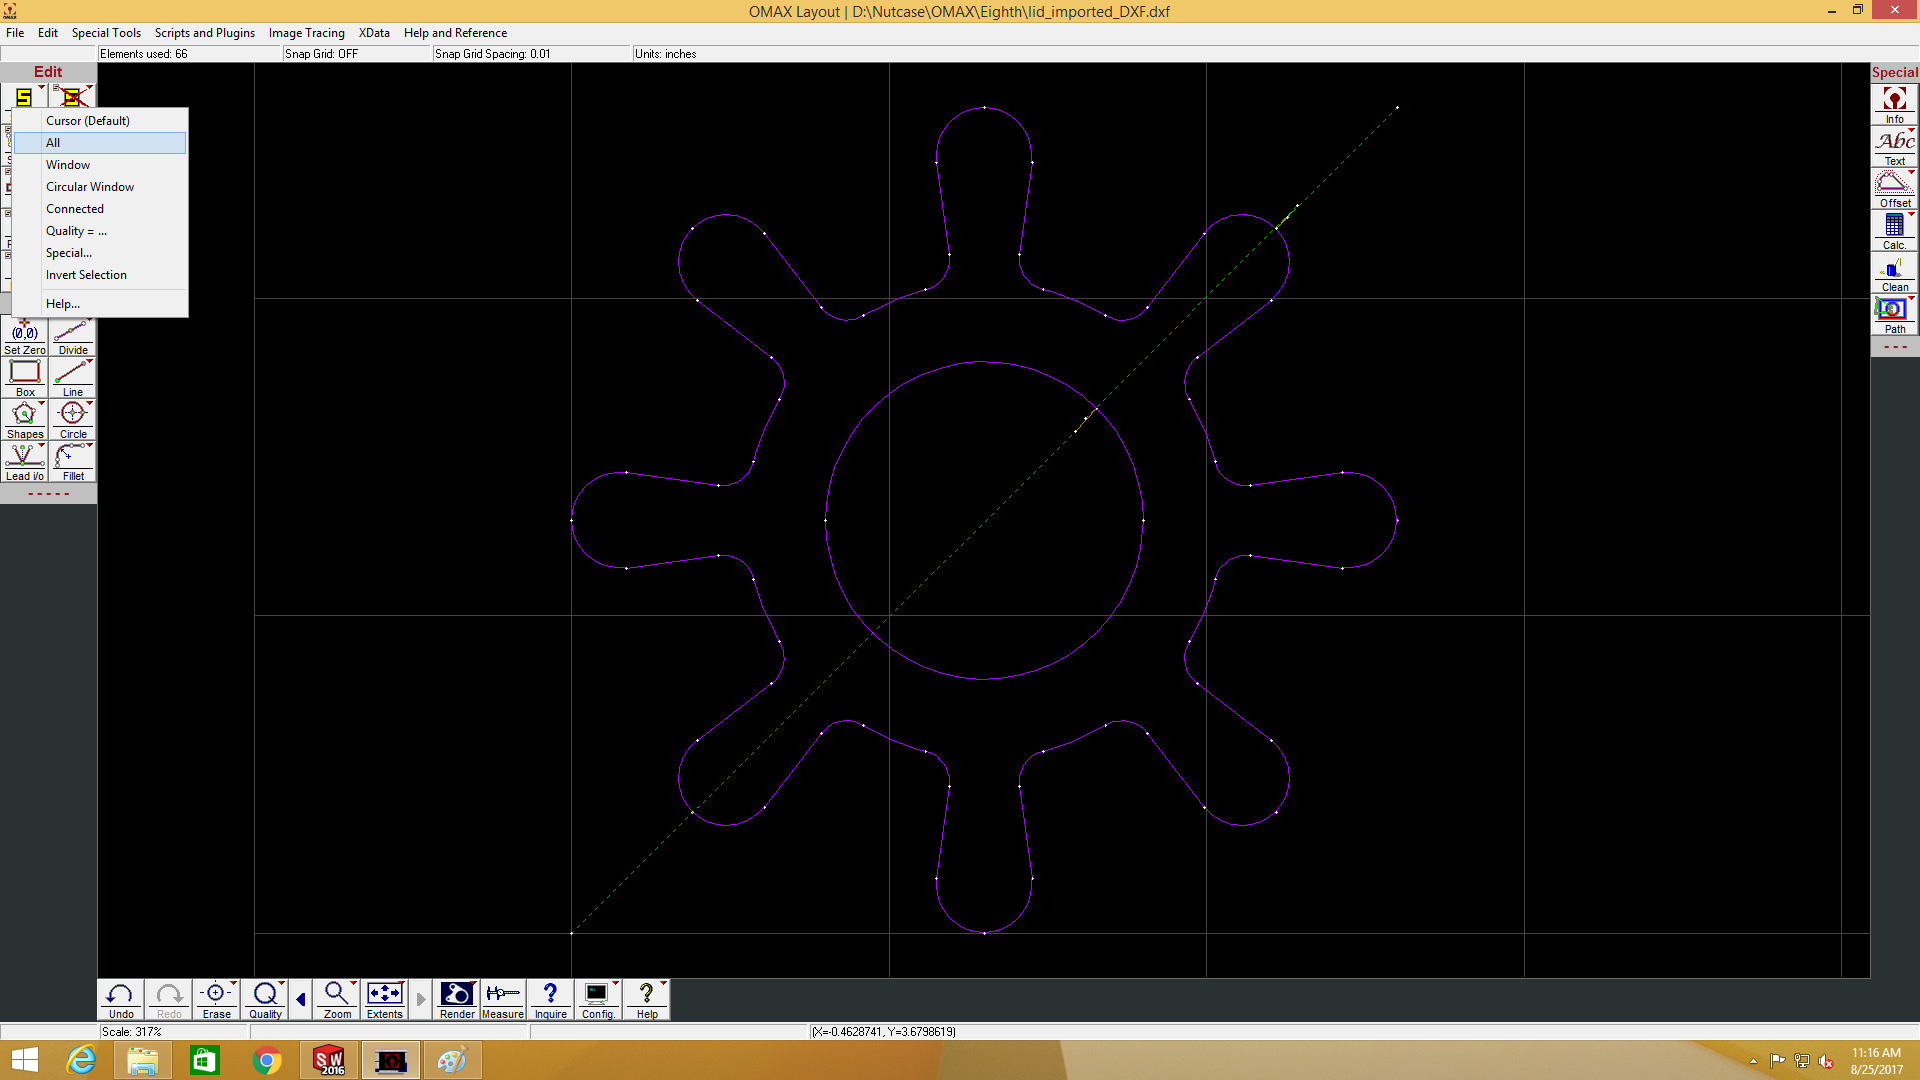Image resolution: width=1920 pixels, height=1080 pixels.
Task: Open SolidWorks 2016 from taskbar
Action: tap(329, 1060)
